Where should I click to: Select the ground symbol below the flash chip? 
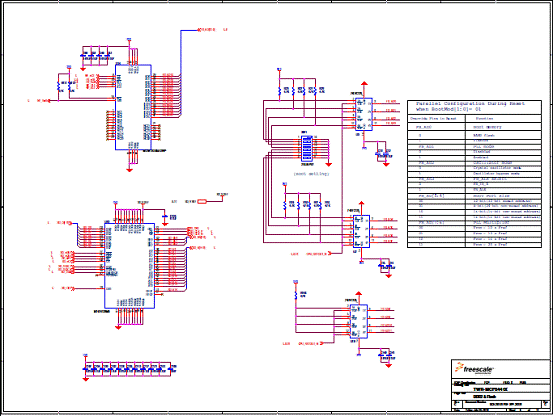(x=129, y=170)
